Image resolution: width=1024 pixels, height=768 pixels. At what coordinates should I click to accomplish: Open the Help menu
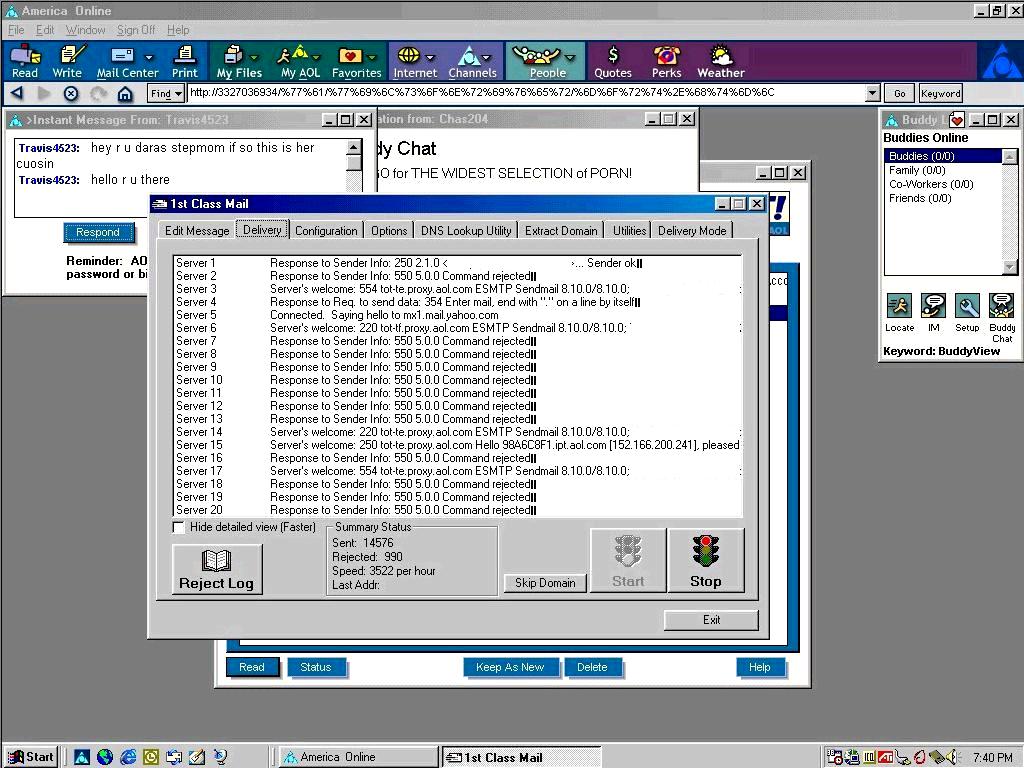(178, 30)
